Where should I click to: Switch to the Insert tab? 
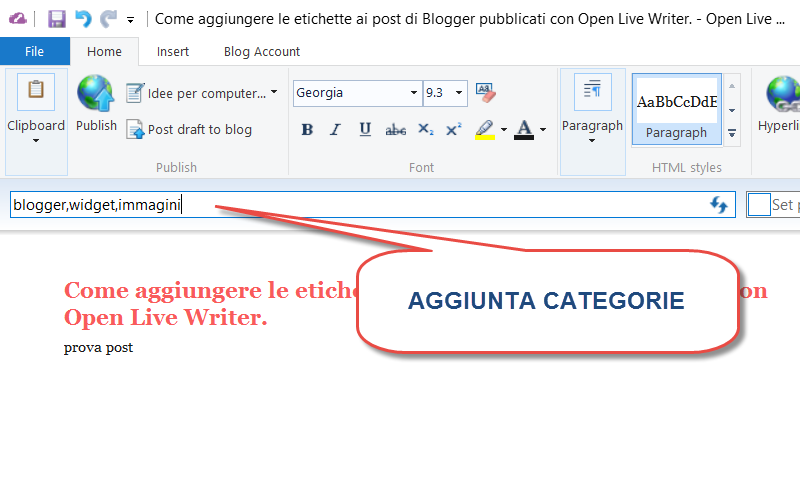pos(172,52)
